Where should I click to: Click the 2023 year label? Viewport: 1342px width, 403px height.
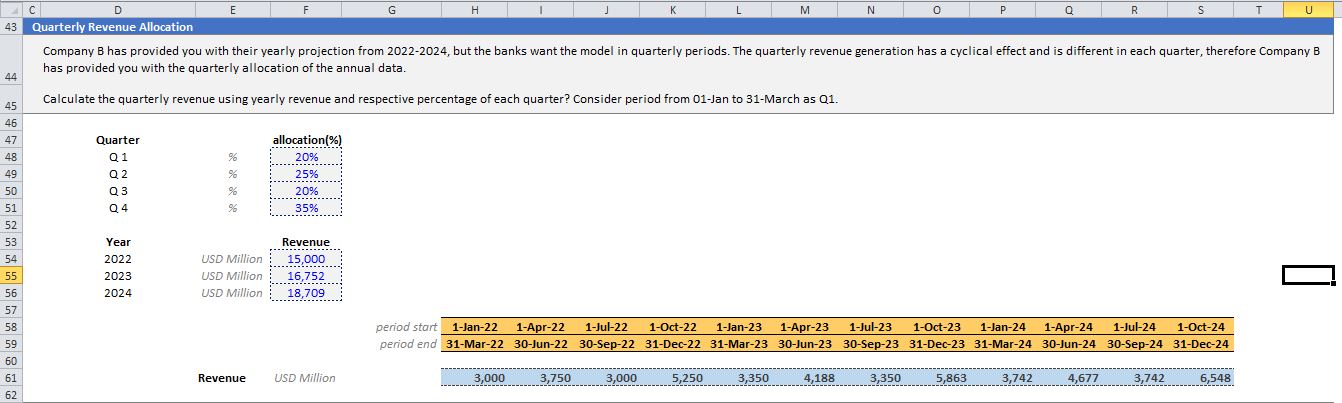coord(118,276)
